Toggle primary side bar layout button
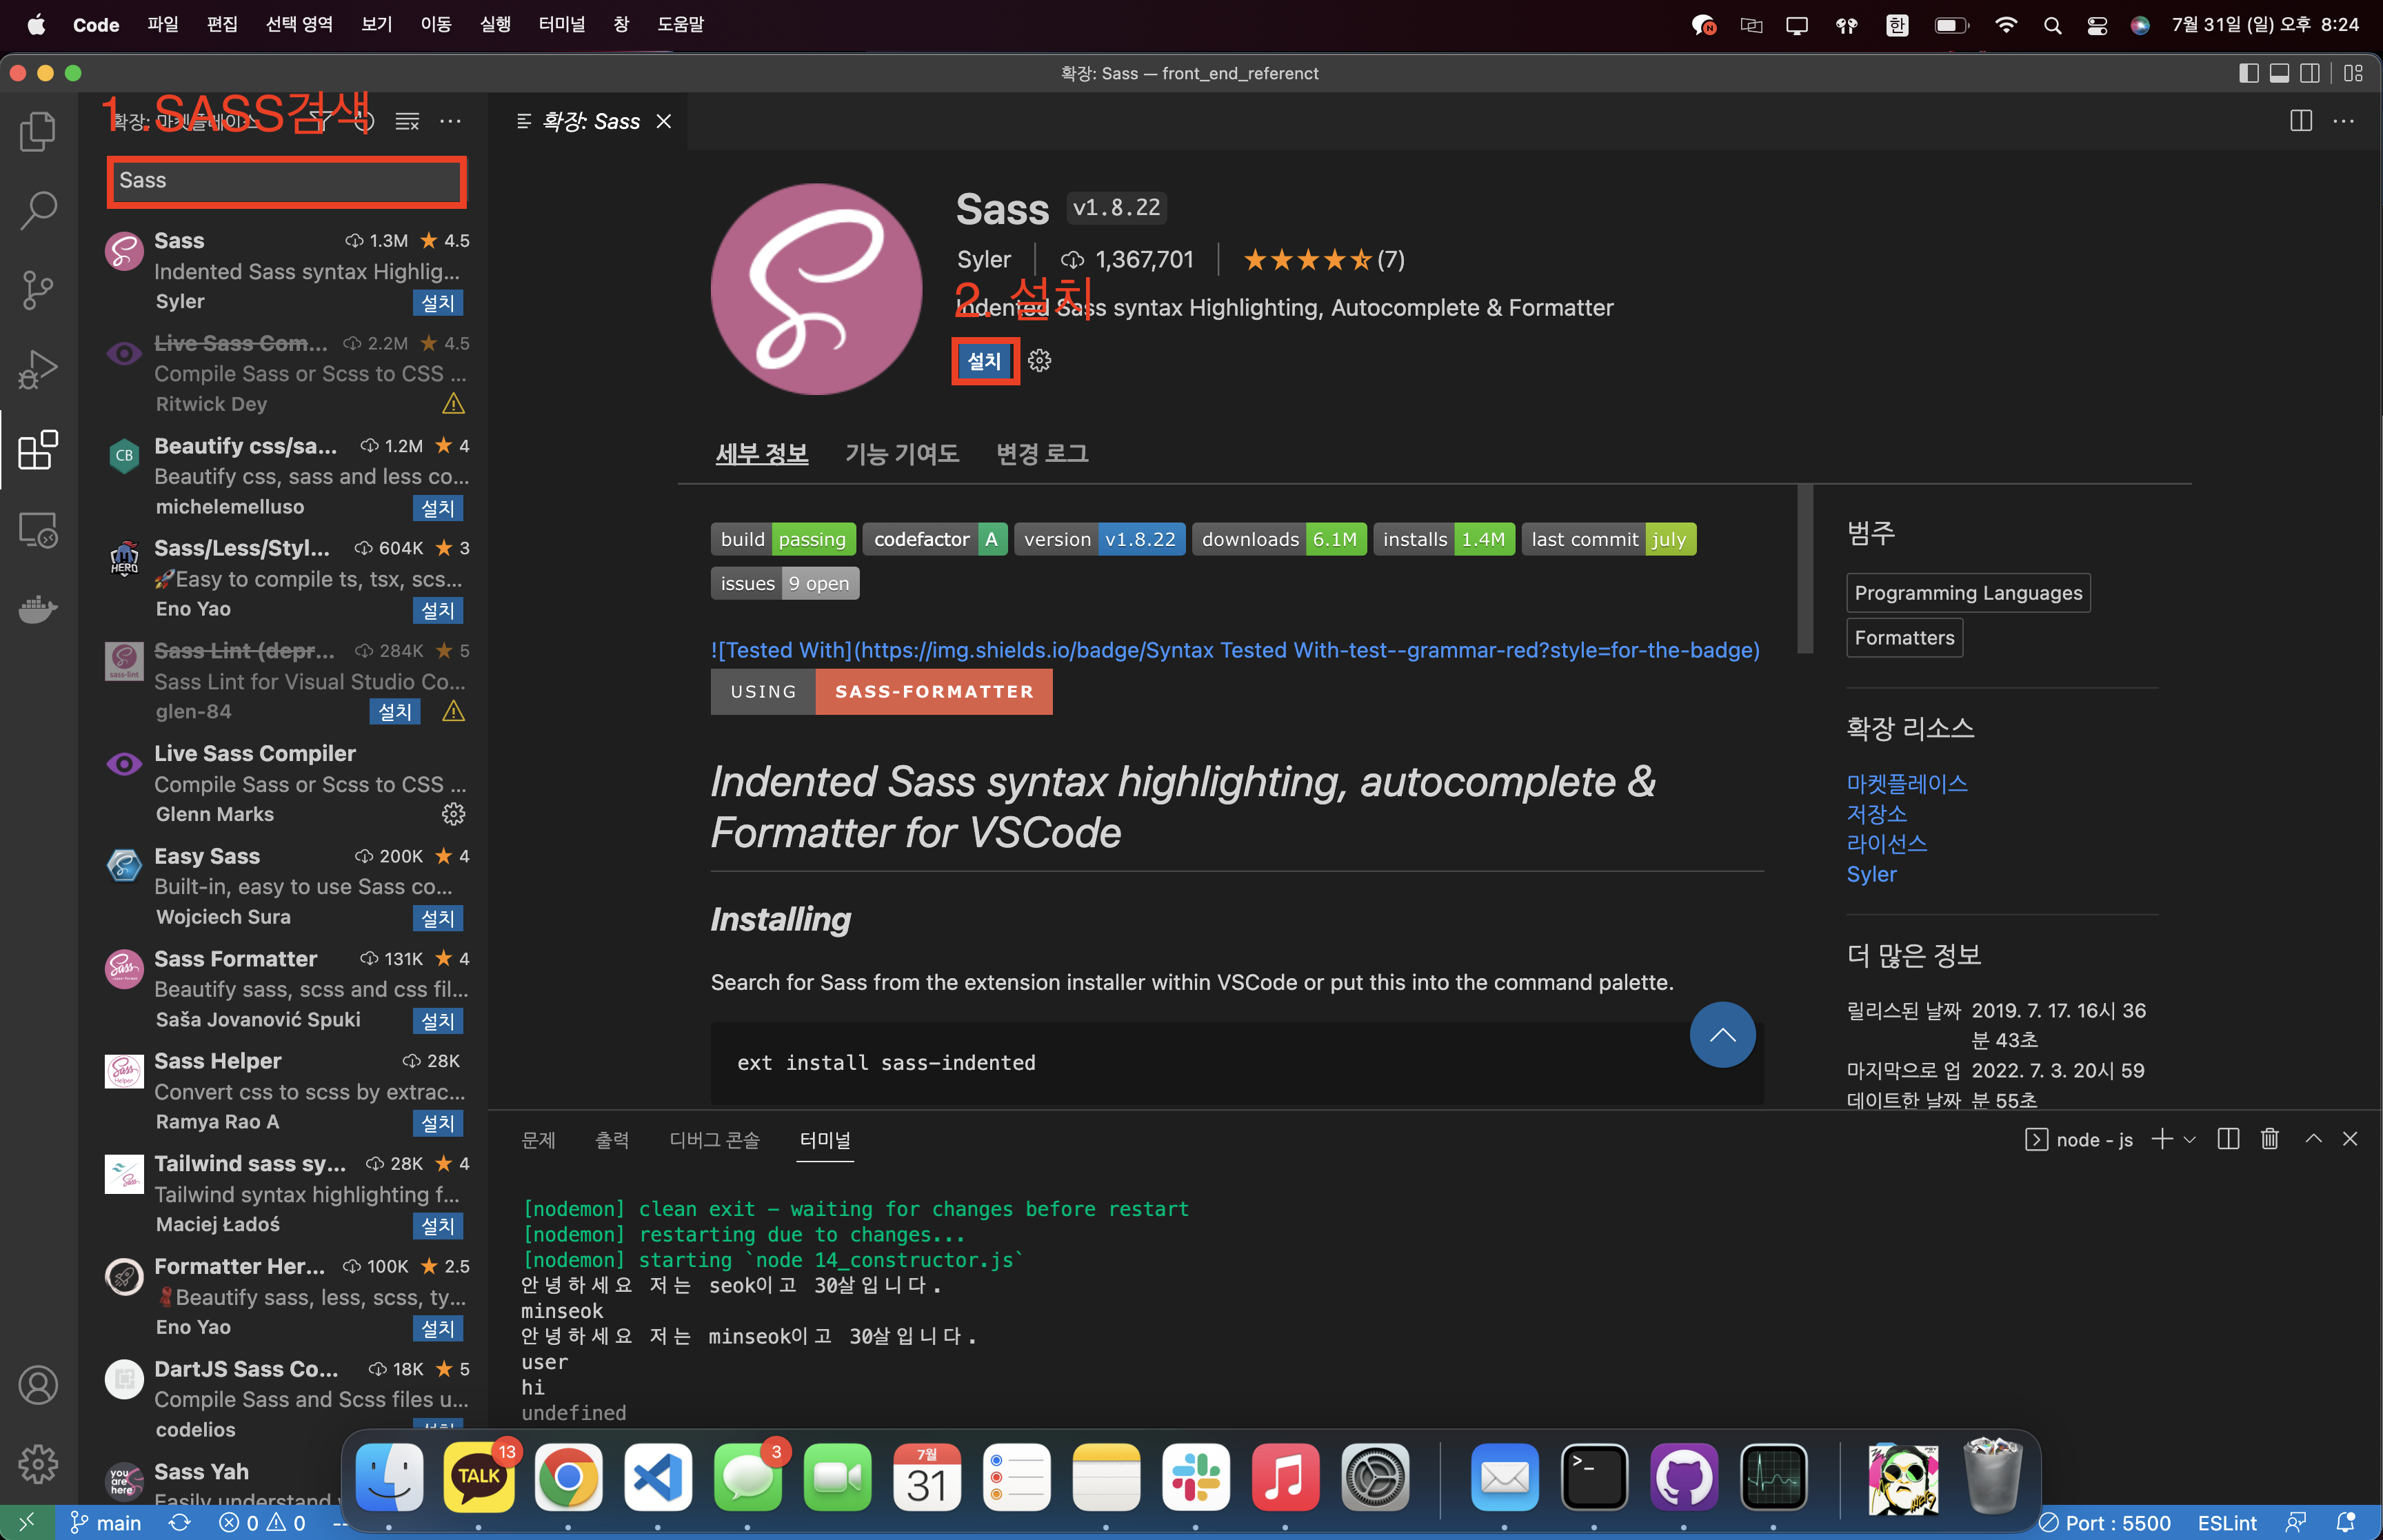 [x=2249, y=73]
